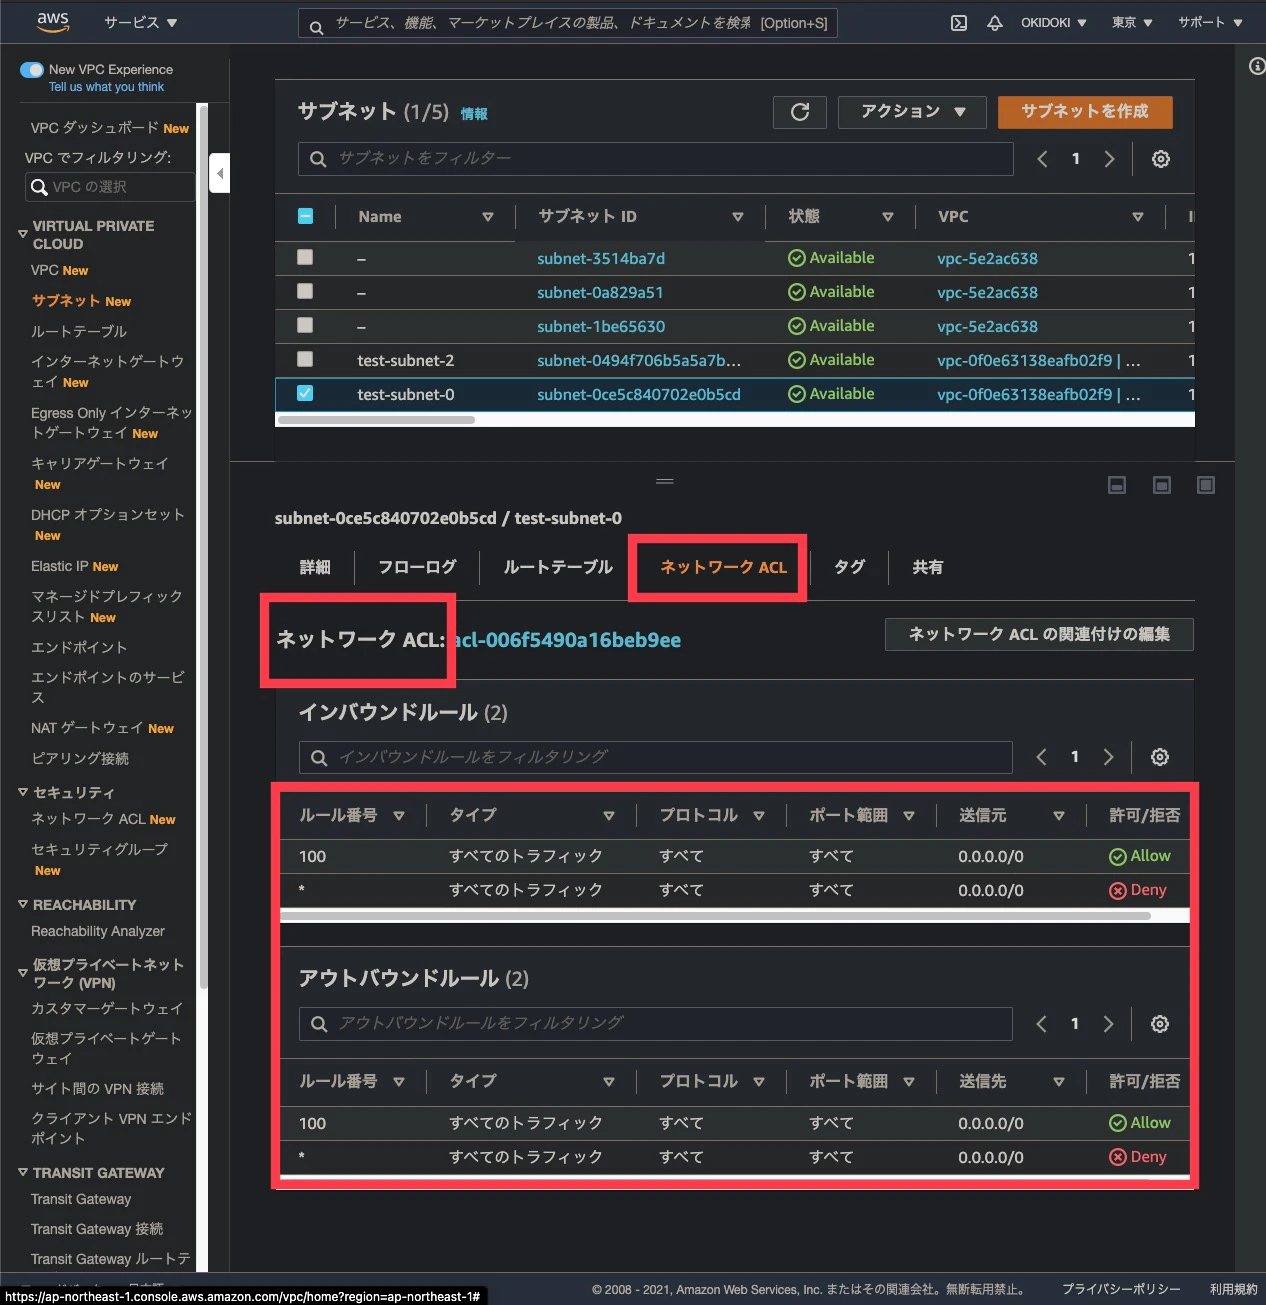
Task: Open the 東京 region dropdown
Action: (x=1132, y=23)
